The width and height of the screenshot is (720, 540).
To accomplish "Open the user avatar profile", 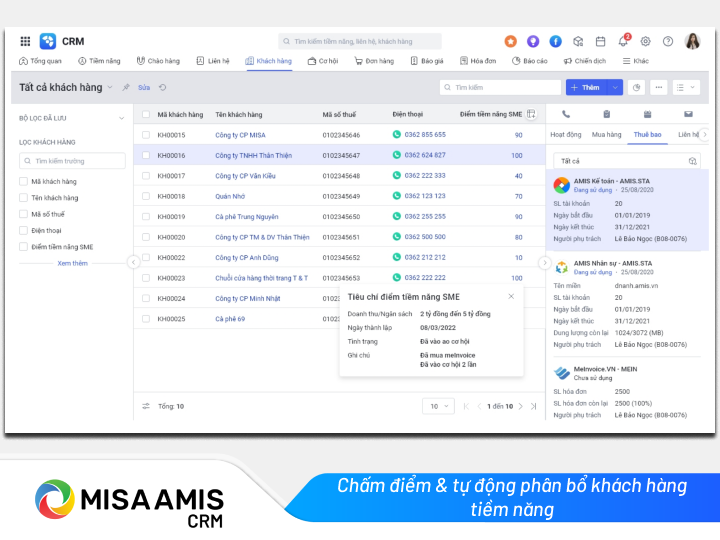I will tap(692, 41).
